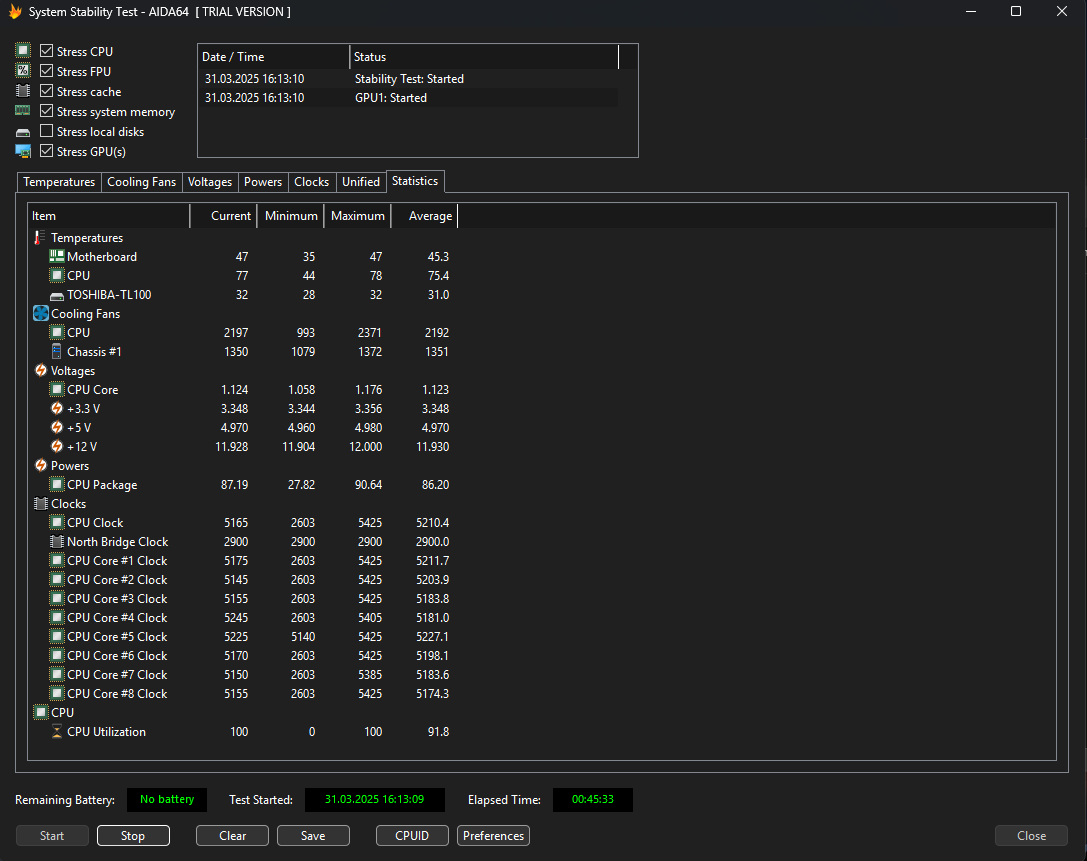Select the Statistics tab
Screen dimensions: 1087x861
coord(415,181)
